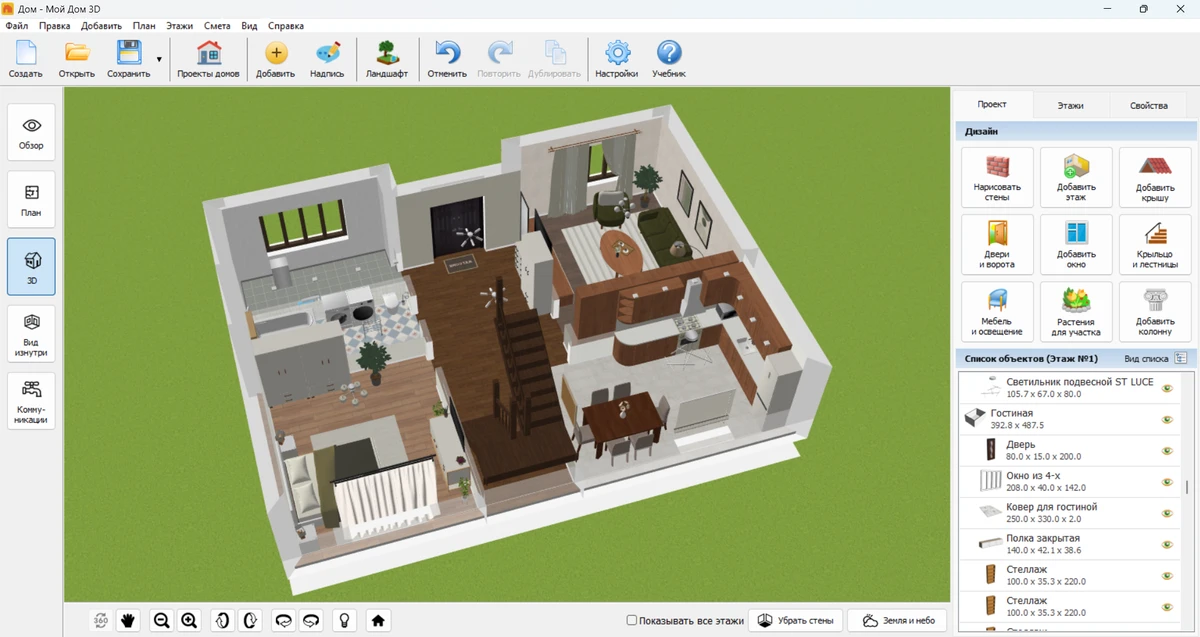Switch list mode via Вид списка icon
This screenshot has height=637, width=1200.
point(1181,358)
